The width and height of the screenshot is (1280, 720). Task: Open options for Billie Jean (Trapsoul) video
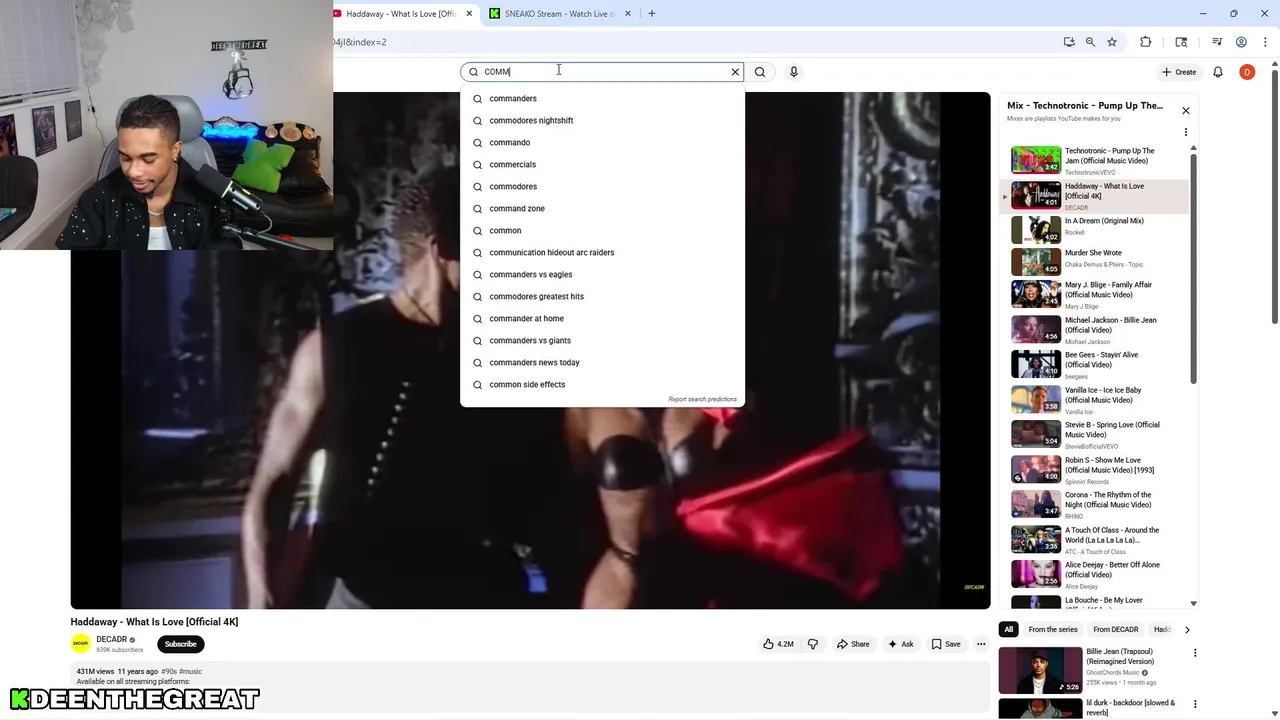(1195, 653)
